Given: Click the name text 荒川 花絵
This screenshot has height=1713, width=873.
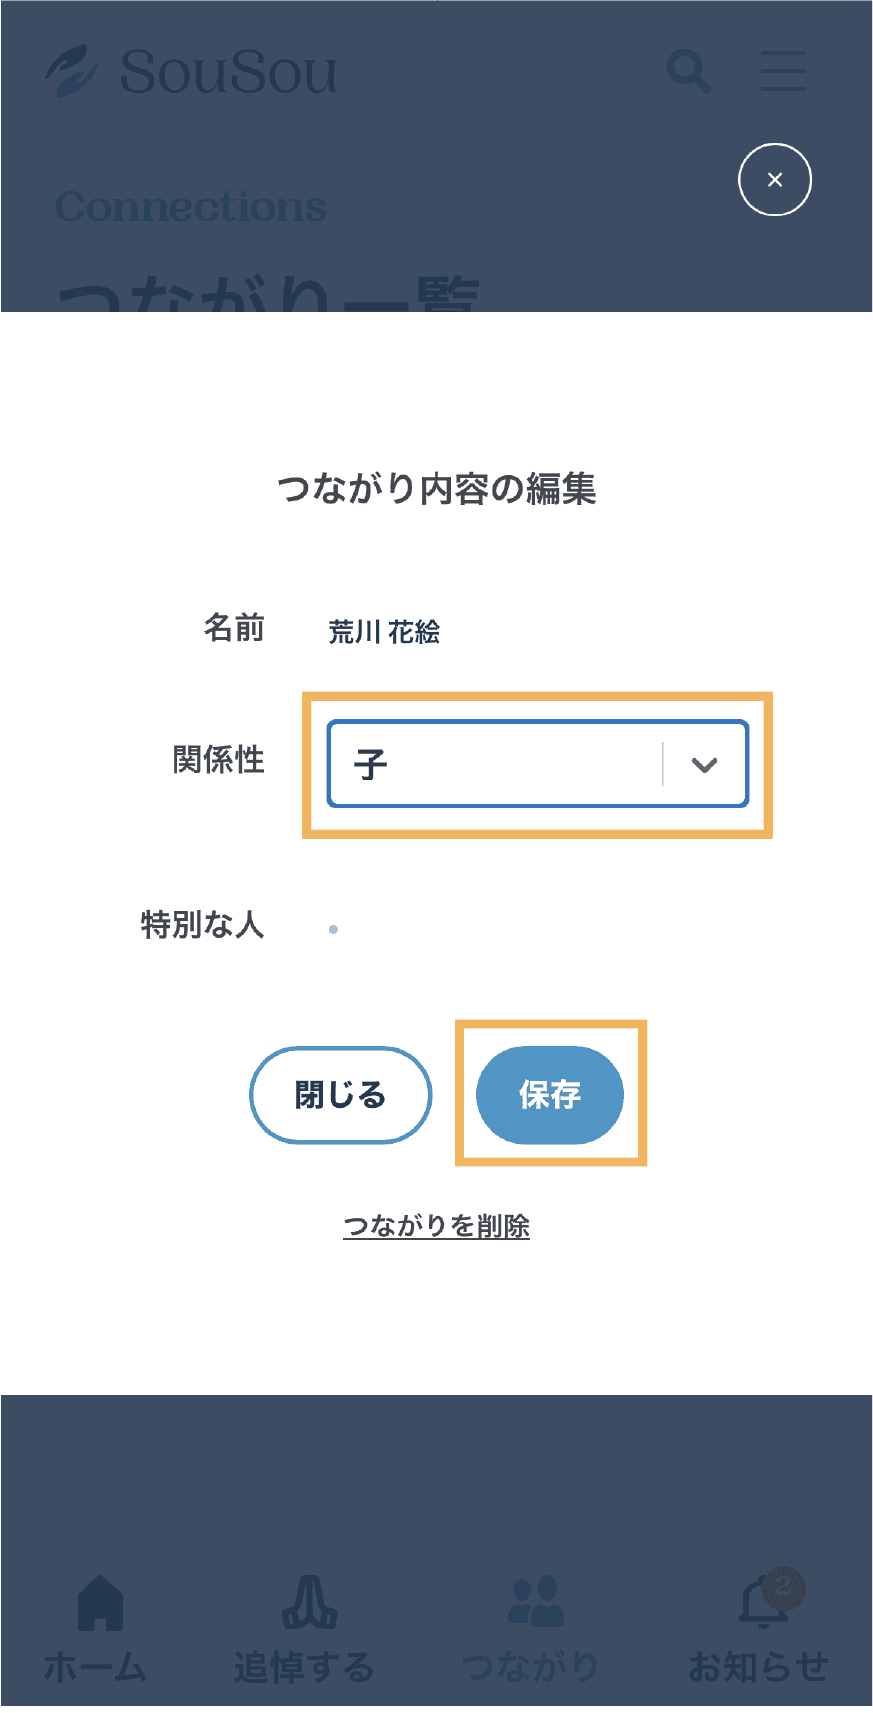Looking at the screenshot, I should tap(385, 632).
